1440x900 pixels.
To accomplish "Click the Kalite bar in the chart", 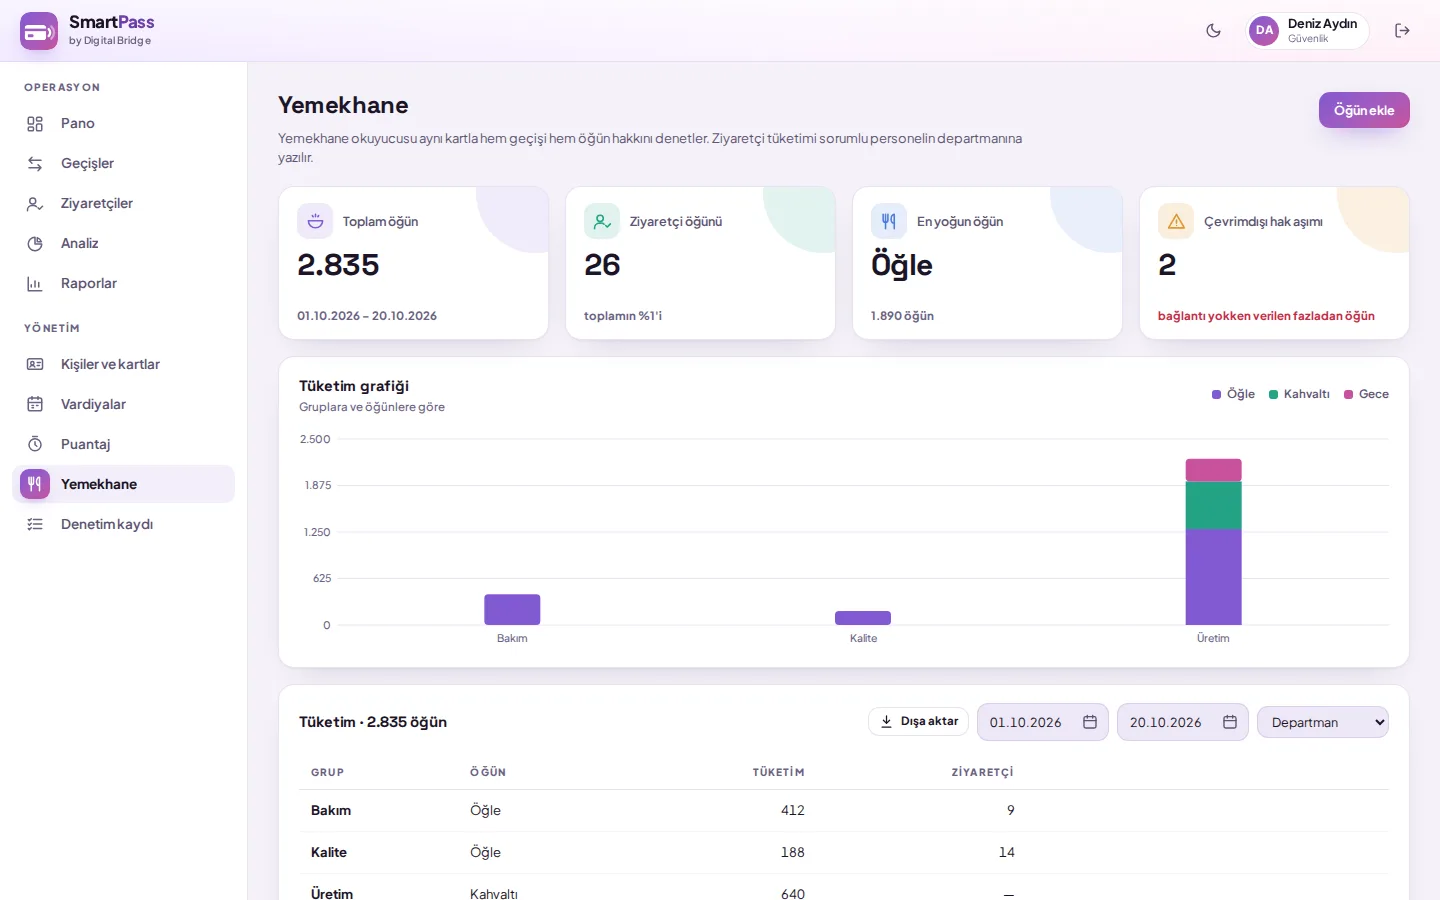I will [x=863, y=618].
